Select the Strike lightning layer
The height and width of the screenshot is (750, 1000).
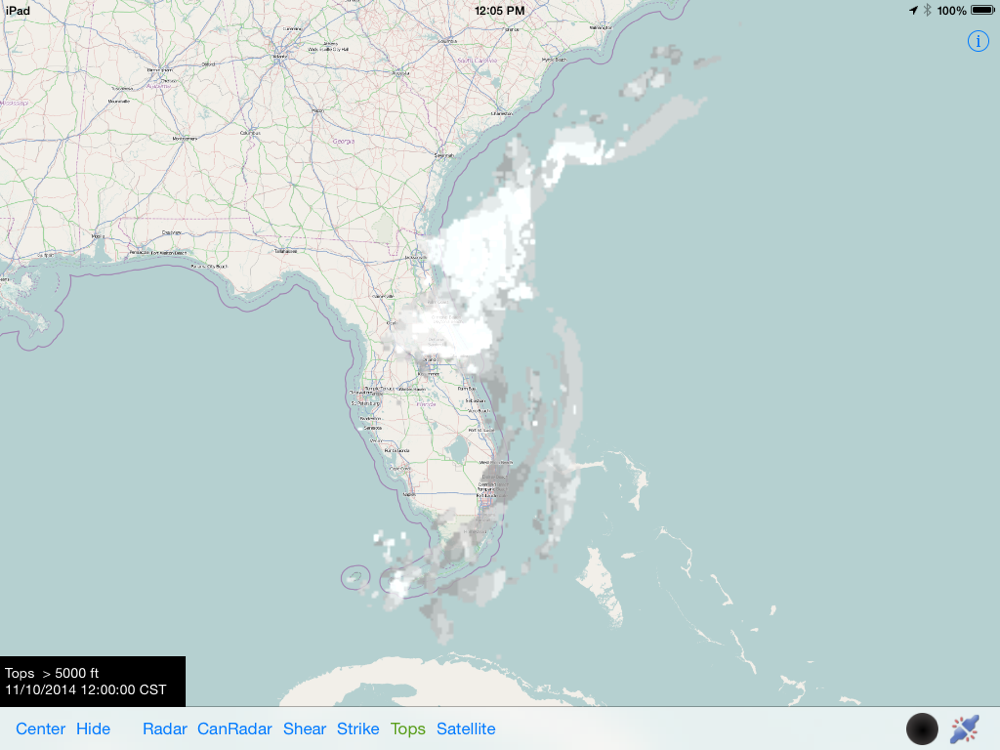358,728
